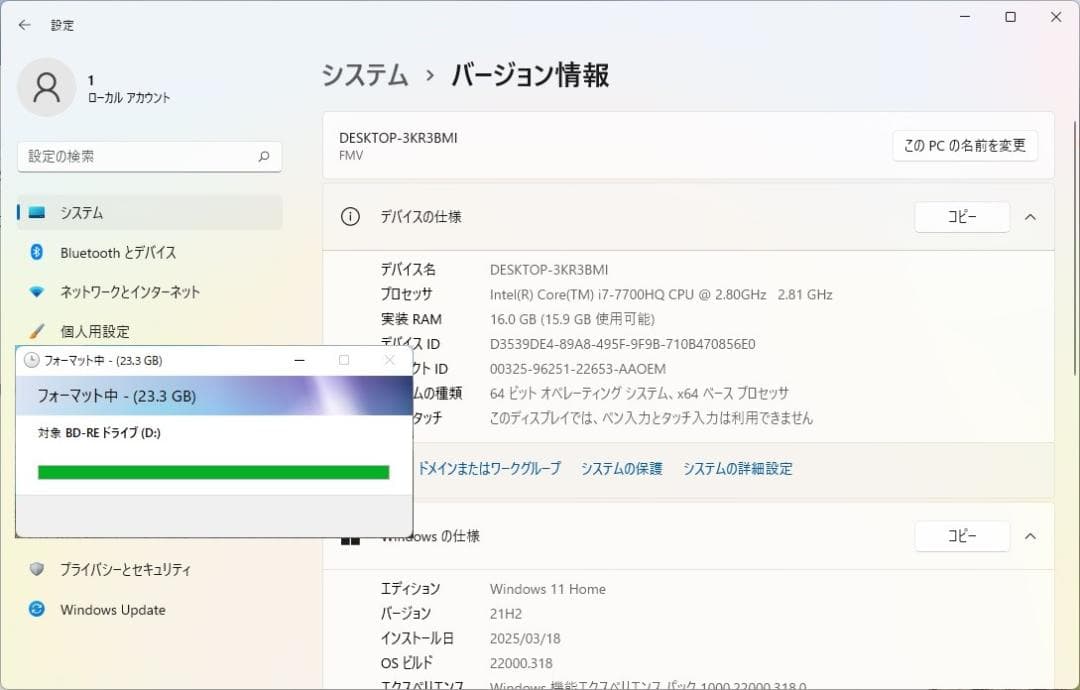
Task: Collapse the Windows の仕様 section
Action: tap(1031, 536)
